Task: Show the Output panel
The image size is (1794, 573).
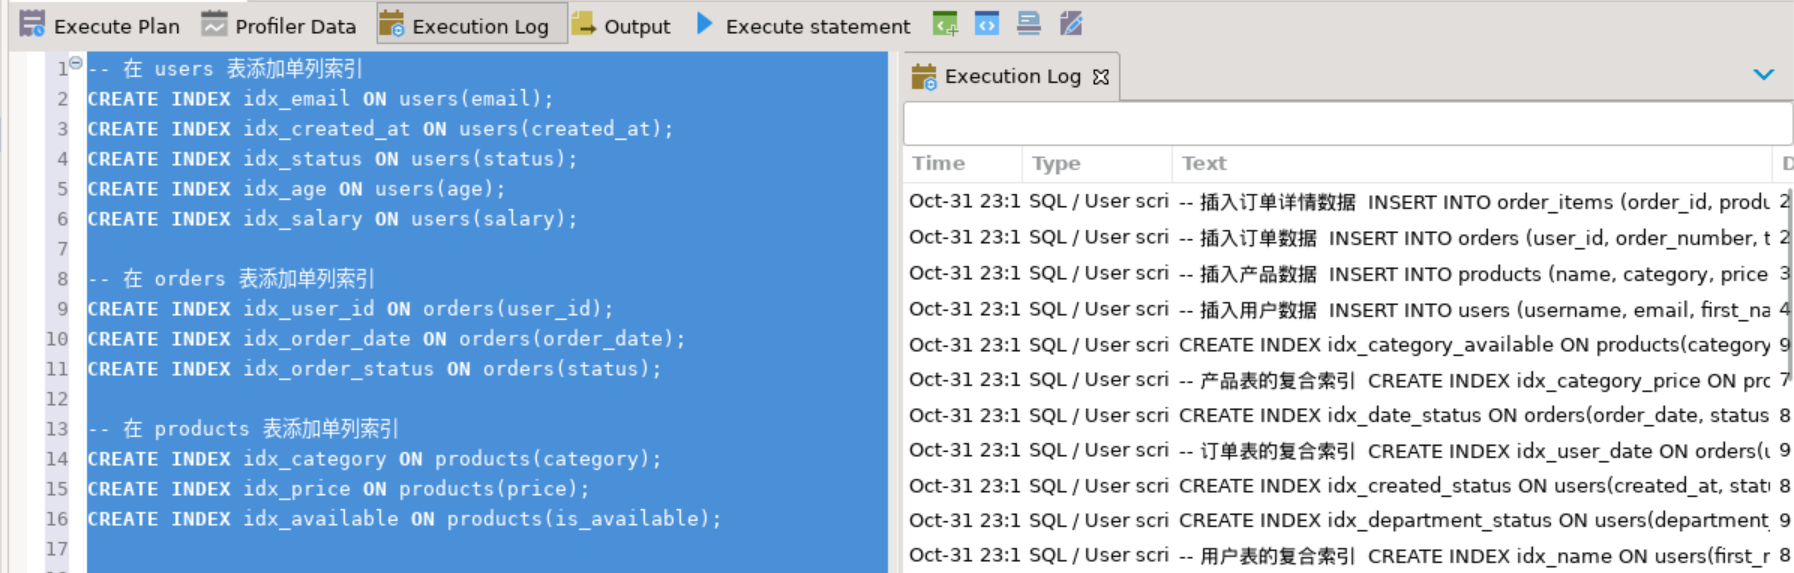Action: (x=621, y=25)
